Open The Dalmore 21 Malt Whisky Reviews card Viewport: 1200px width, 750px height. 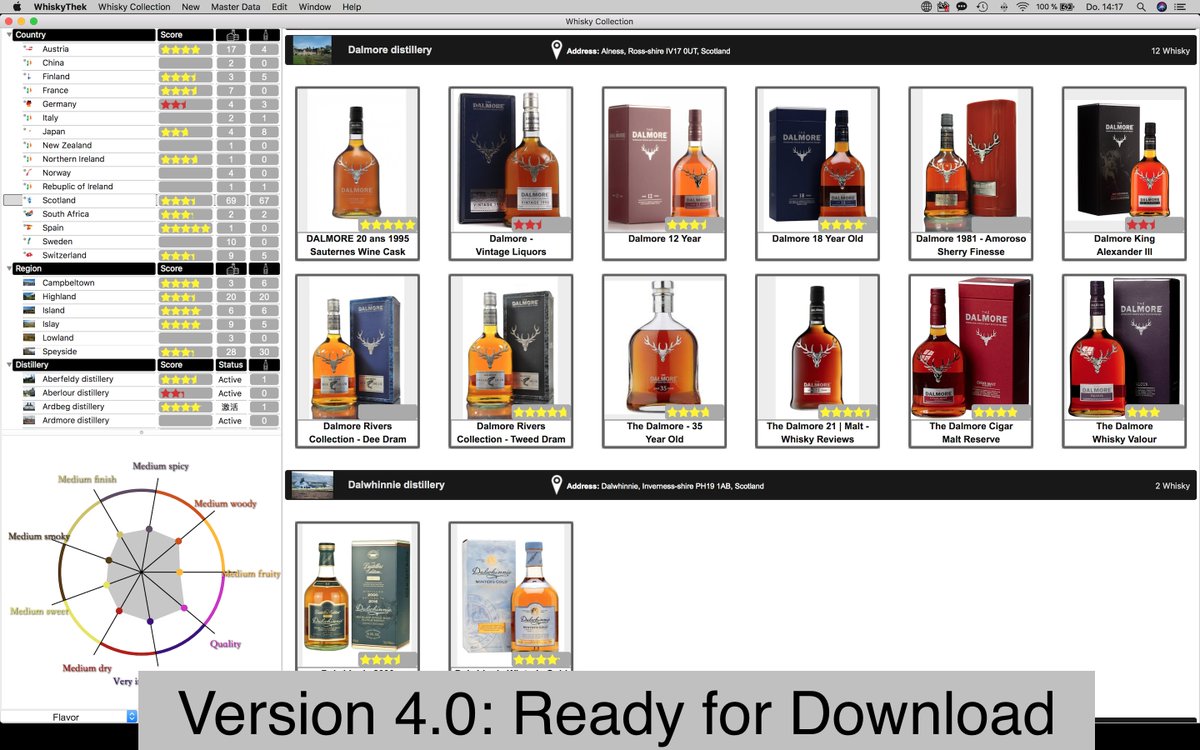click(817, 361)
